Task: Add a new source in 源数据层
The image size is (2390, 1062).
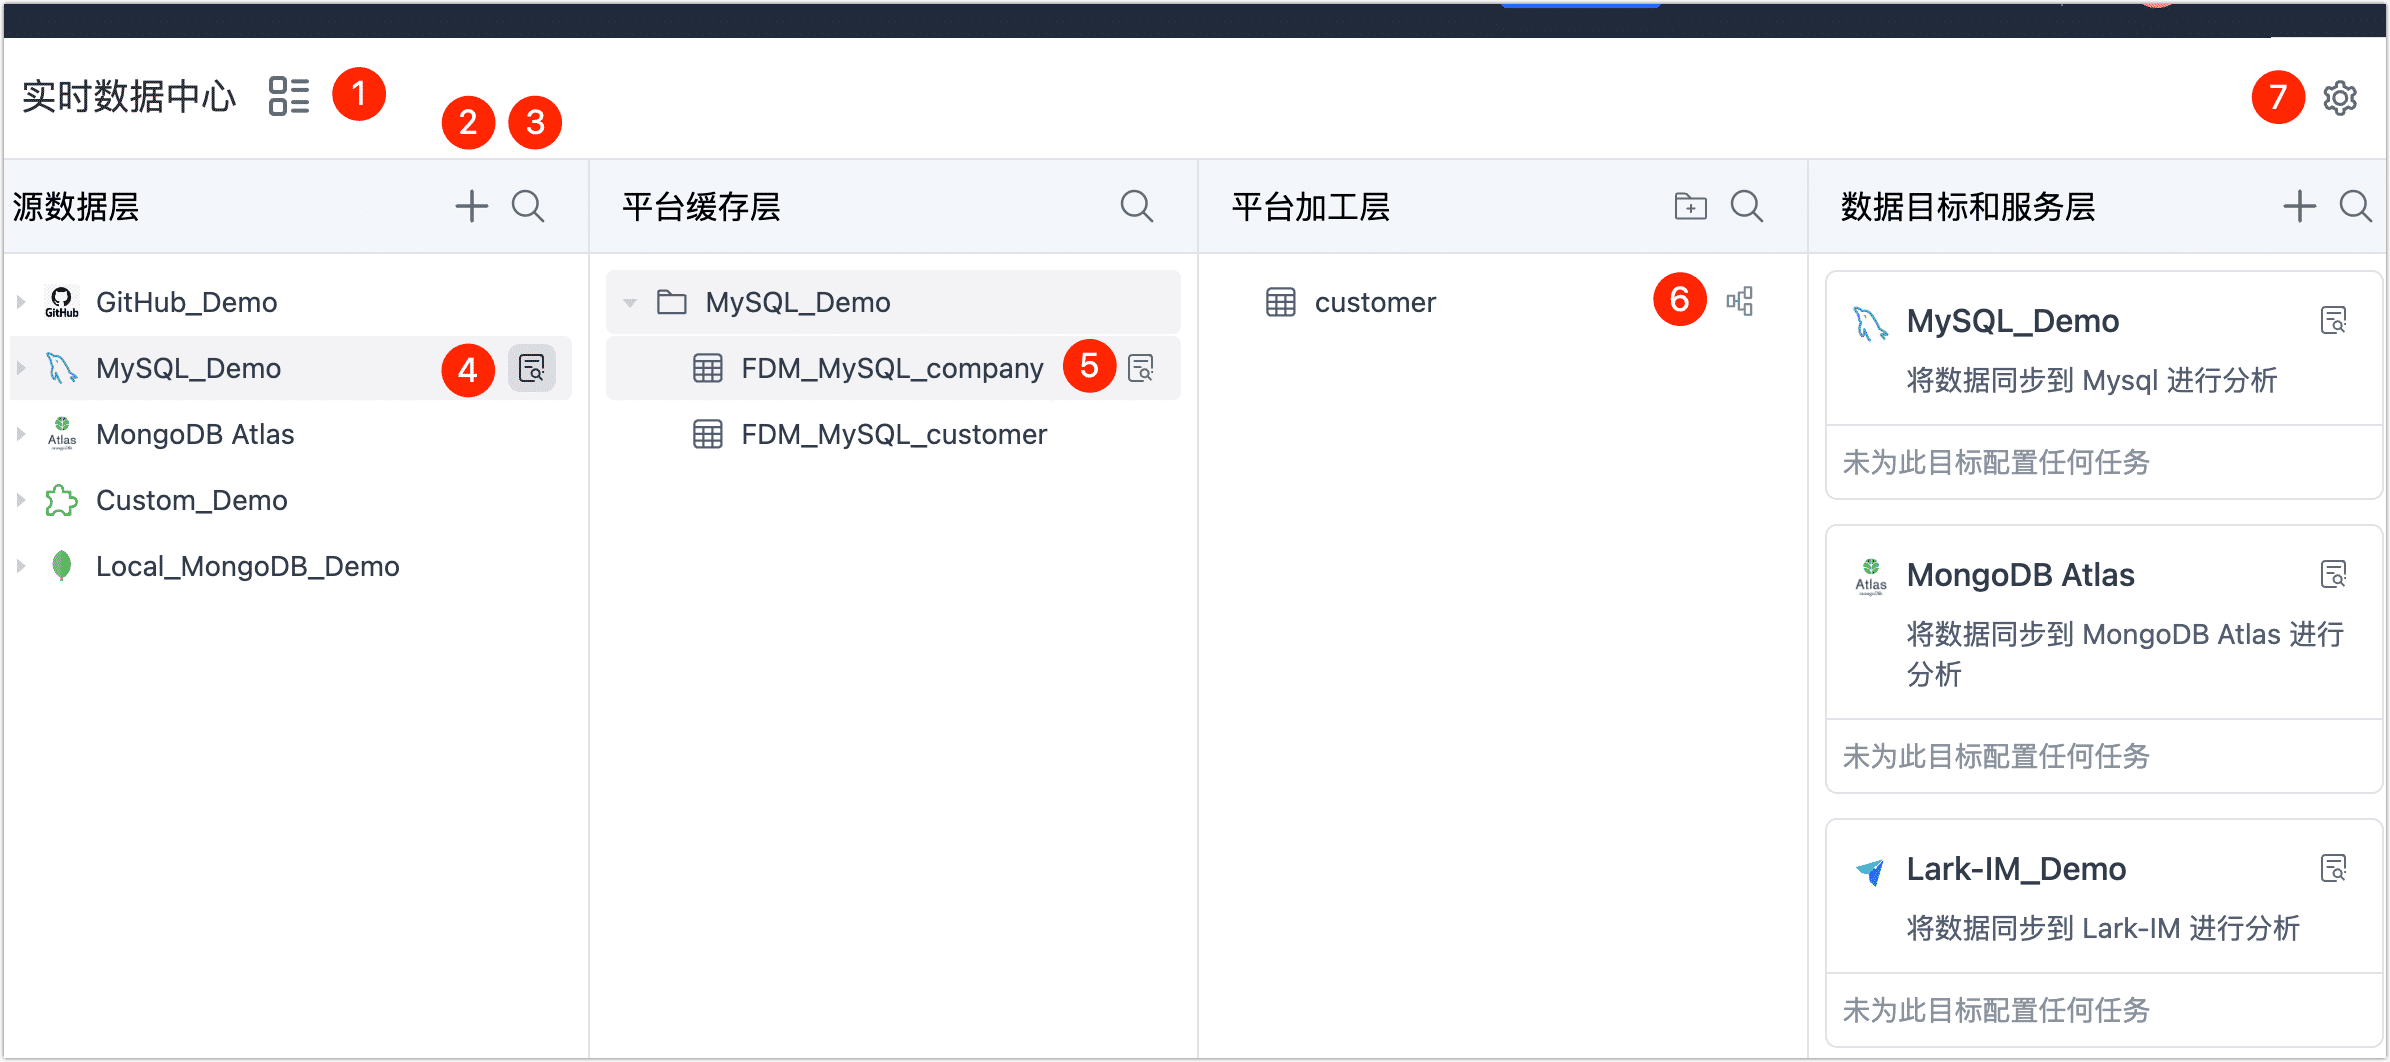Action: point(471,207)
